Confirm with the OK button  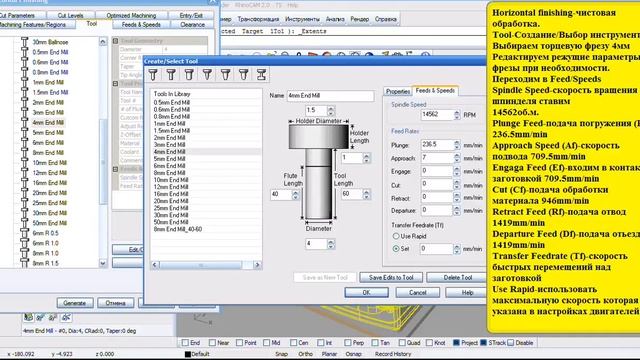(366, 293)
